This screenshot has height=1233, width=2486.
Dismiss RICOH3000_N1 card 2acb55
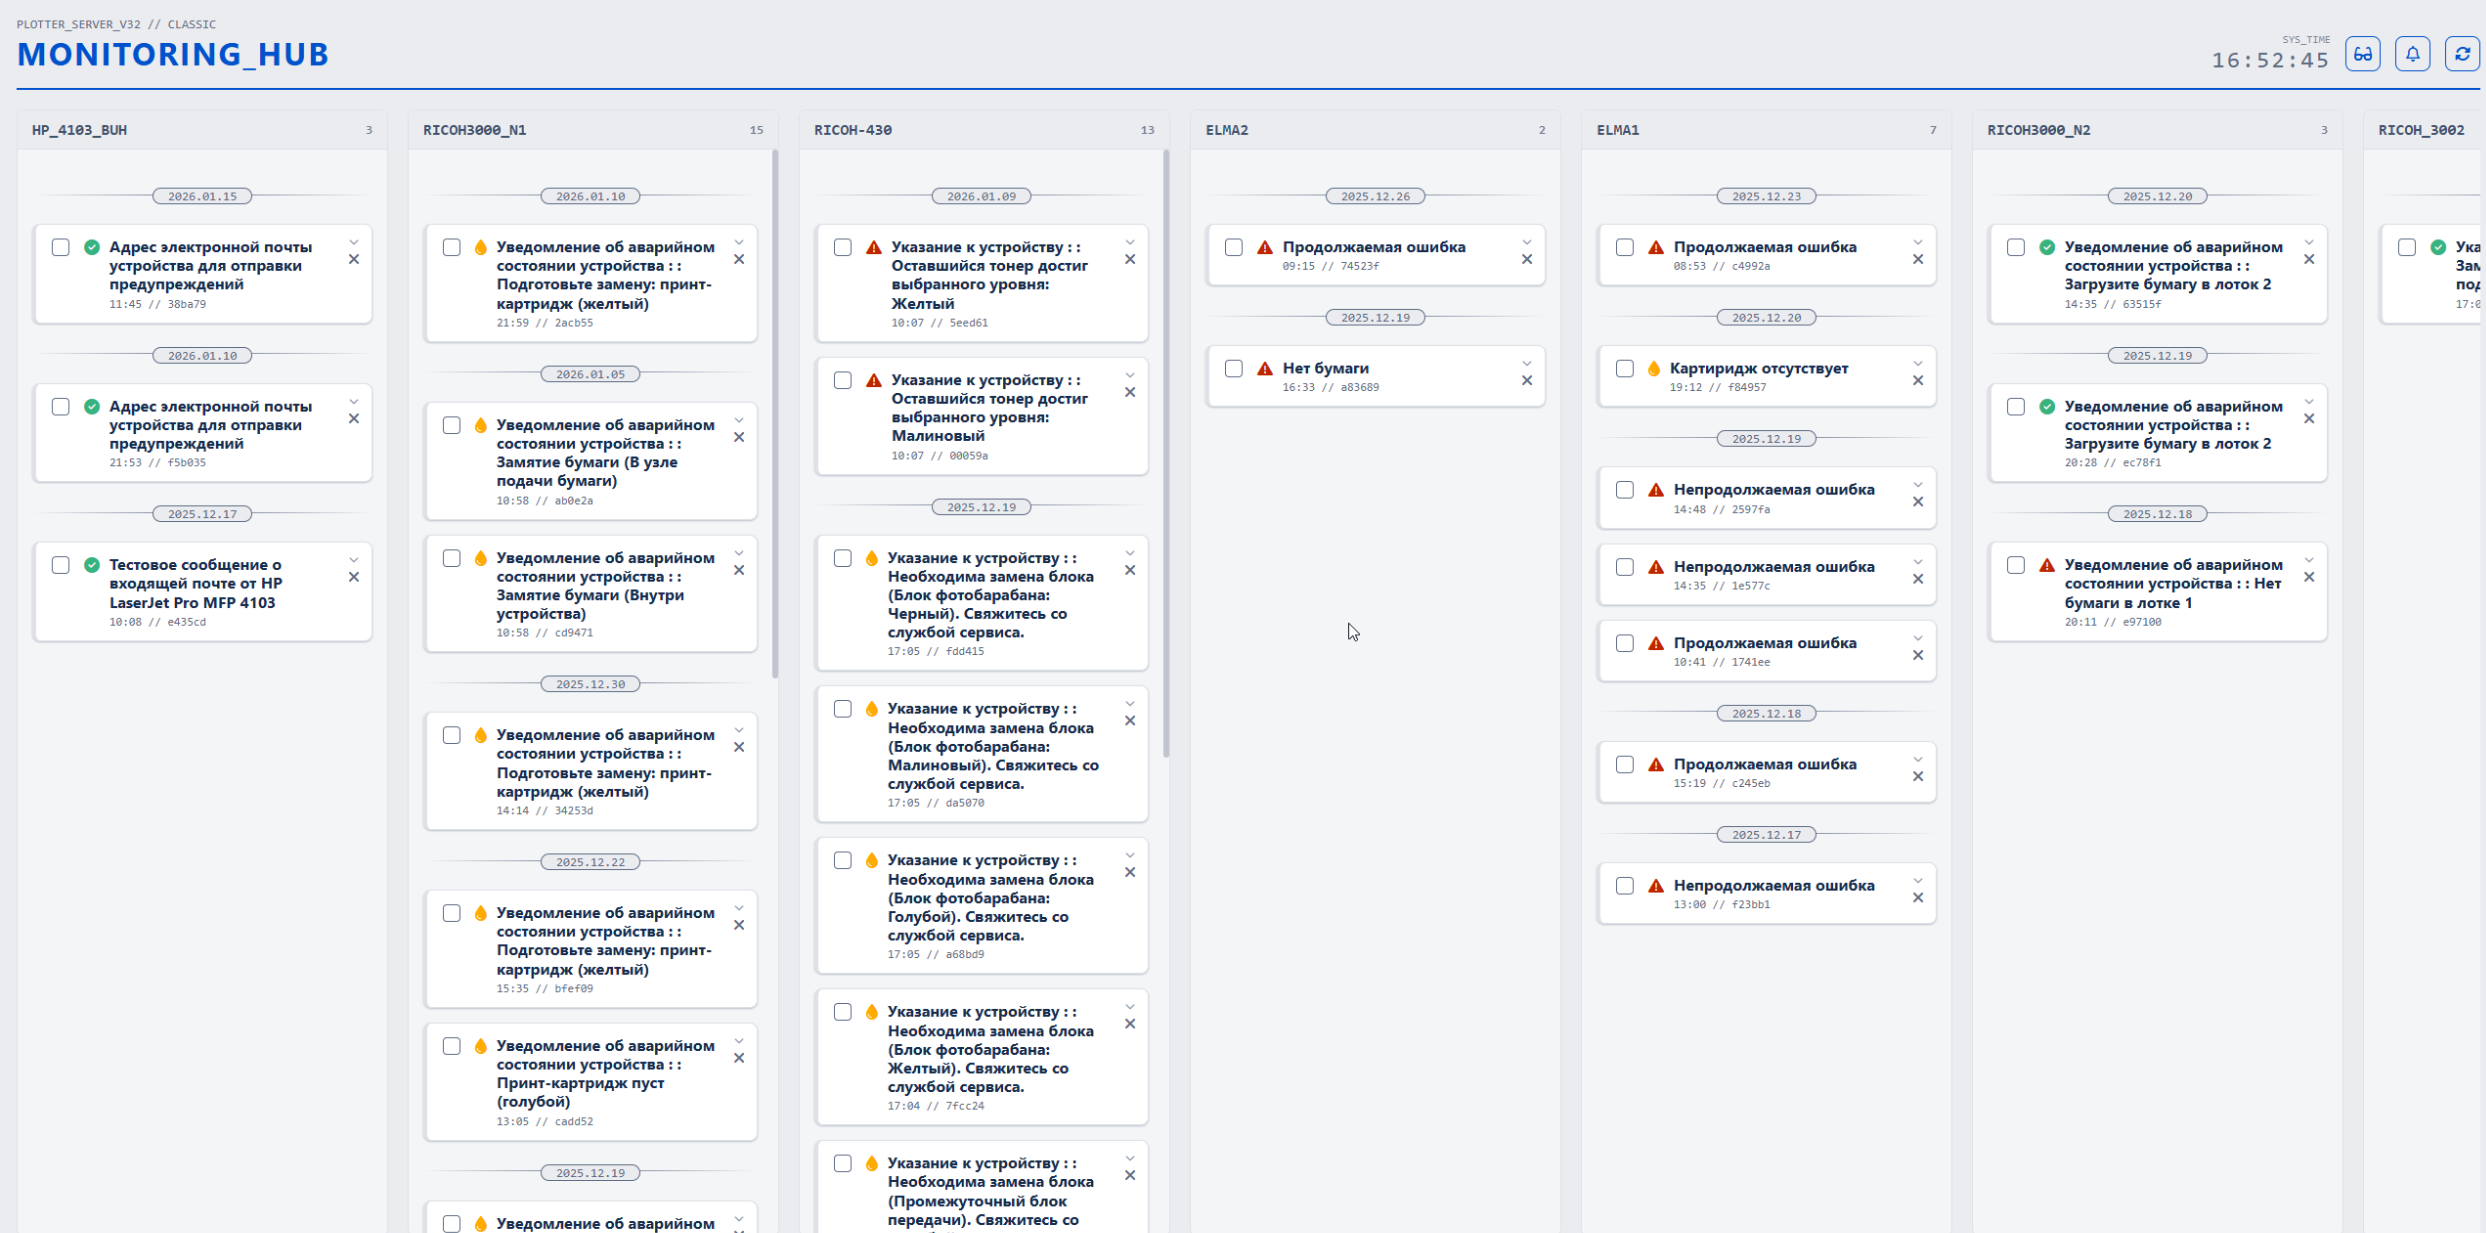(x=739, y=259)
